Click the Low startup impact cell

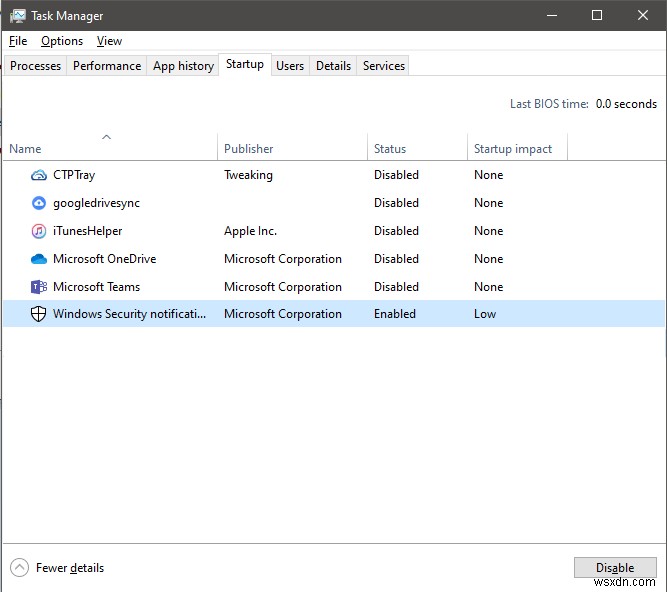pos(485,314)
